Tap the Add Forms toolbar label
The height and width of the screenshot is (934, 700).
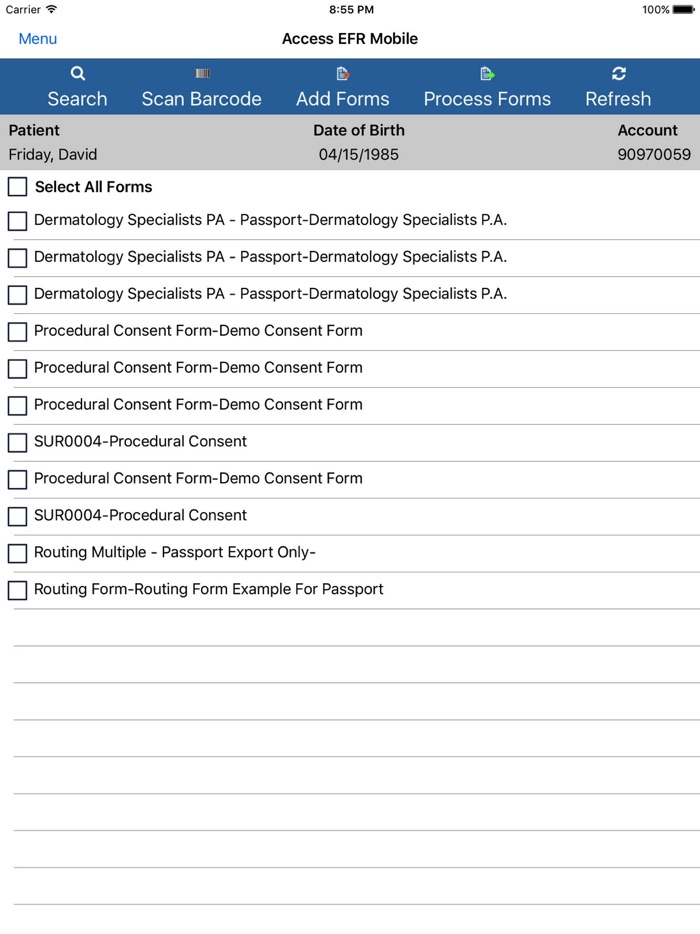pyautogui.click(x=342, y=99)
